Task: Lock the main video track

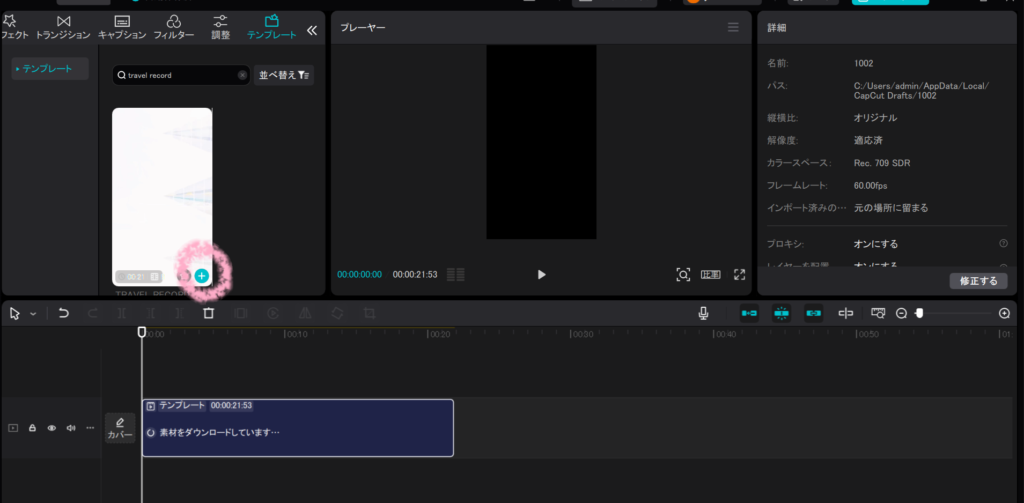Action: 32,428
